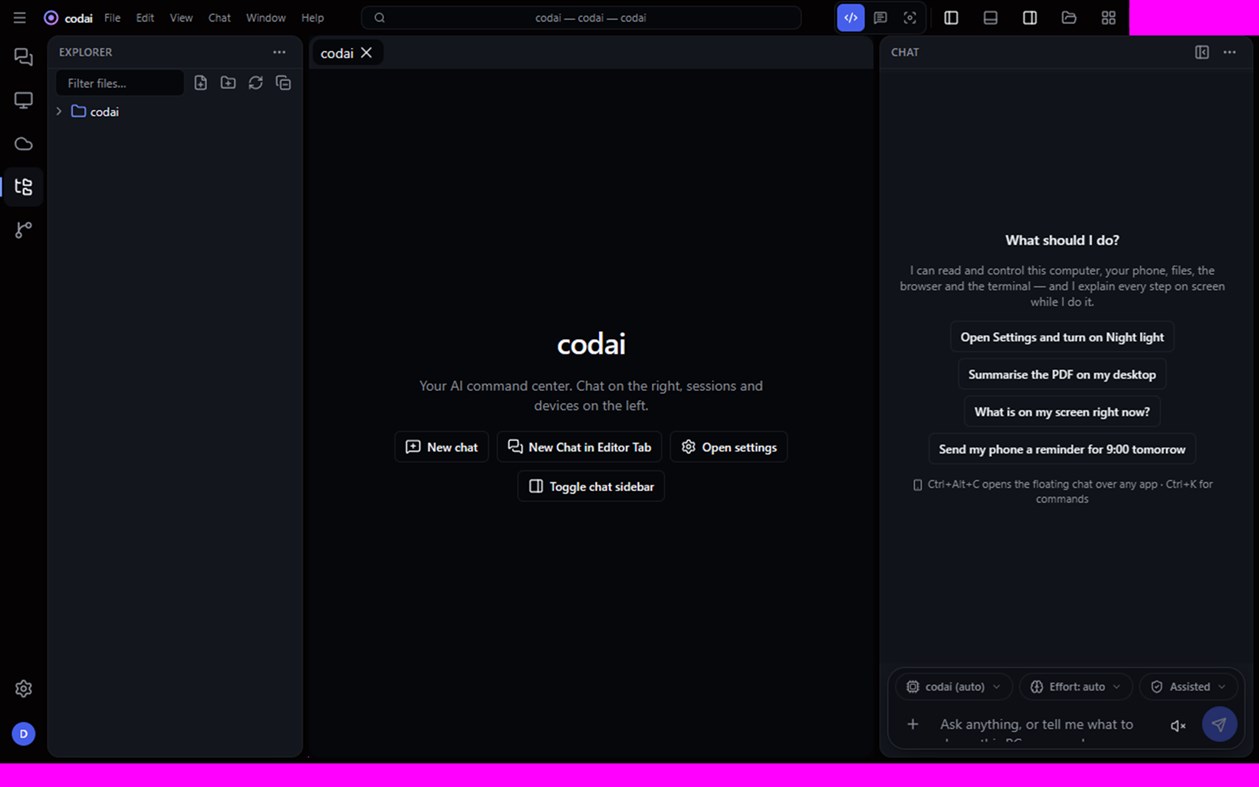Expand the codai folder in the Explorer
1259x787 pixels.
(59, 112)
